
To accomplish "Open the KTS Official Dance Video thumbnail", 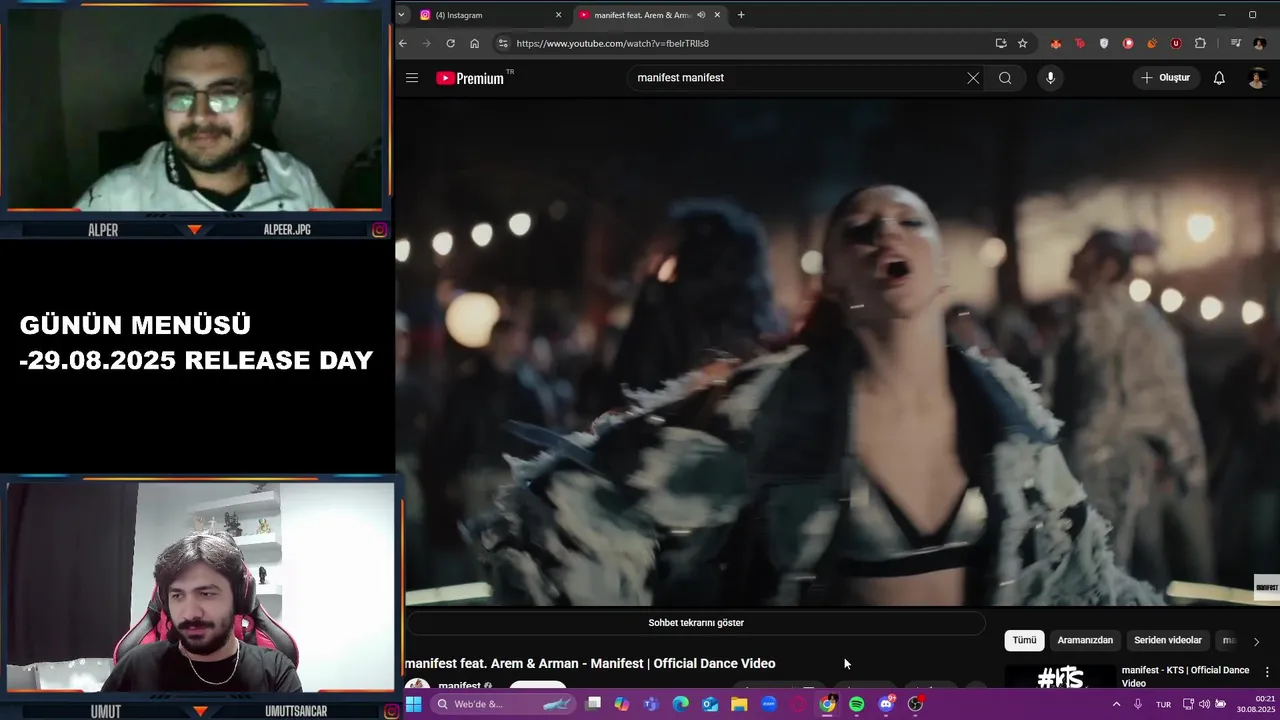I will tap(1060, 677).
